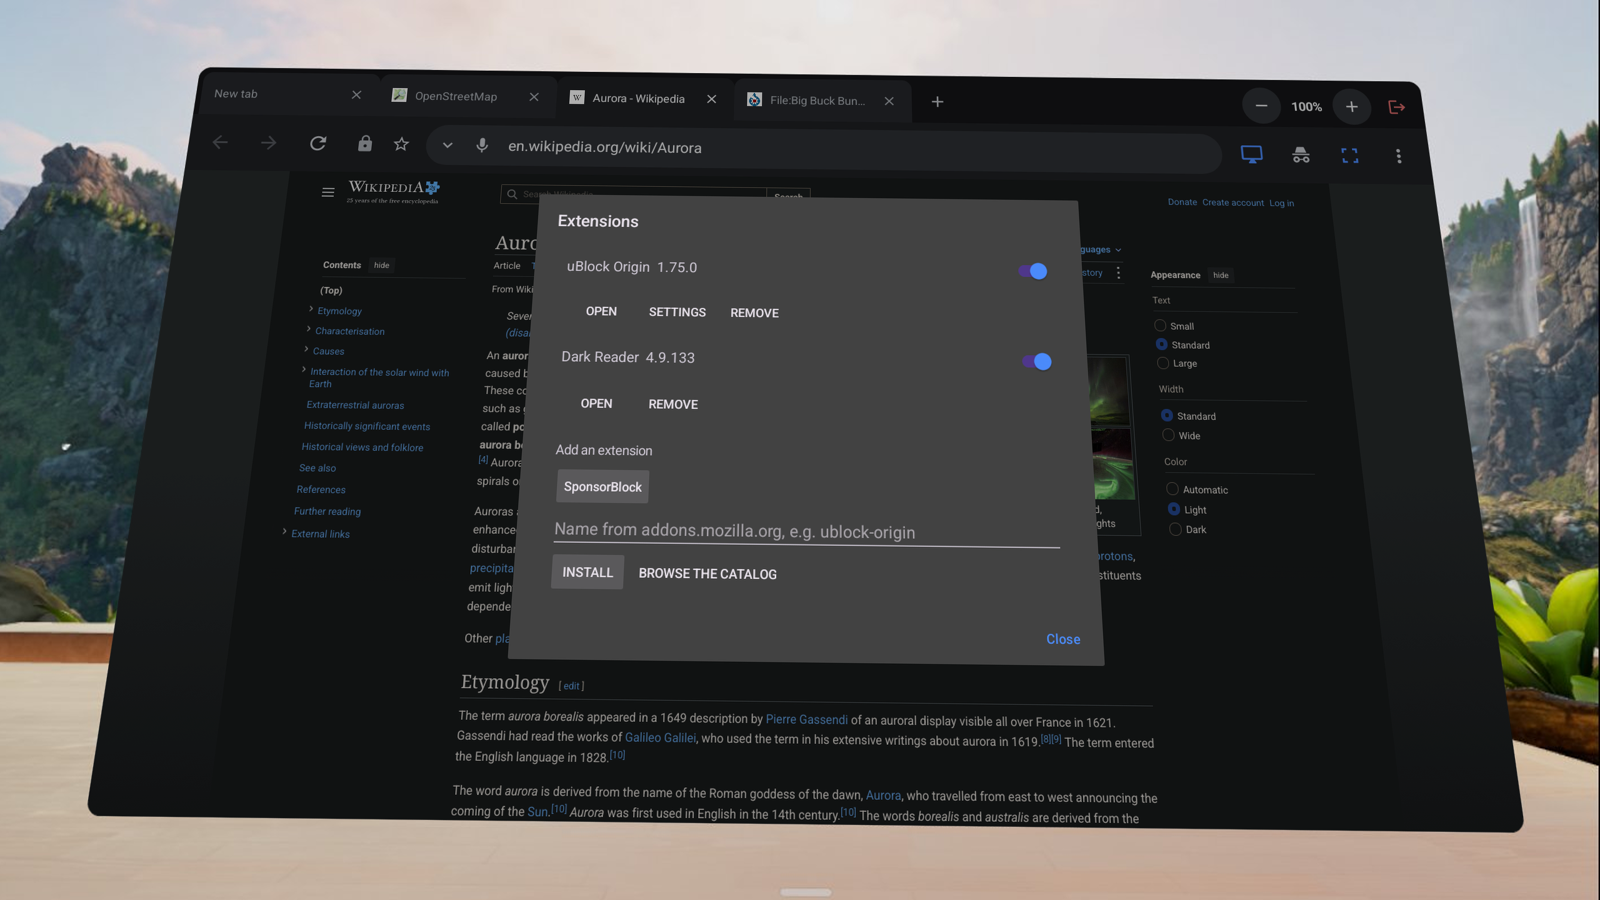Open private browsing mask icon
Viewport: 1600px width, 900px height.
click(x=1301, y=155)
